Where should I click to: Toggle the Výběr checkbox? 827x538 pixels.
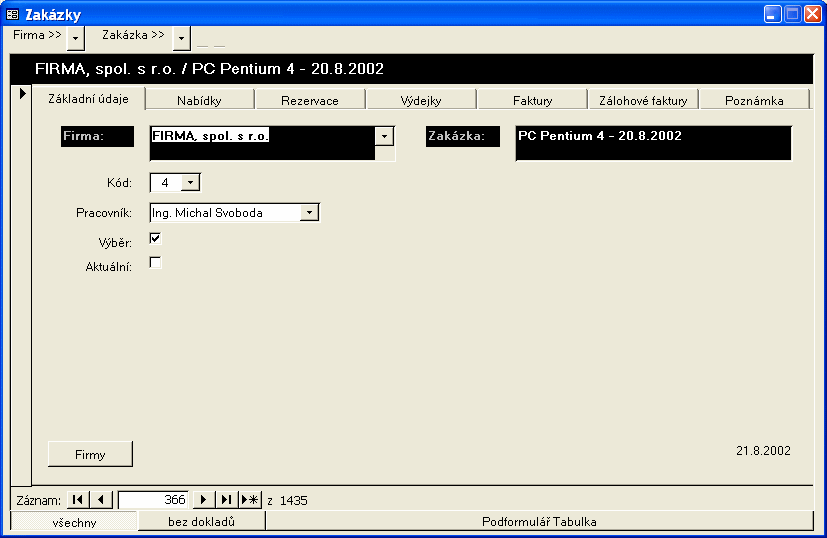[155, 239]
